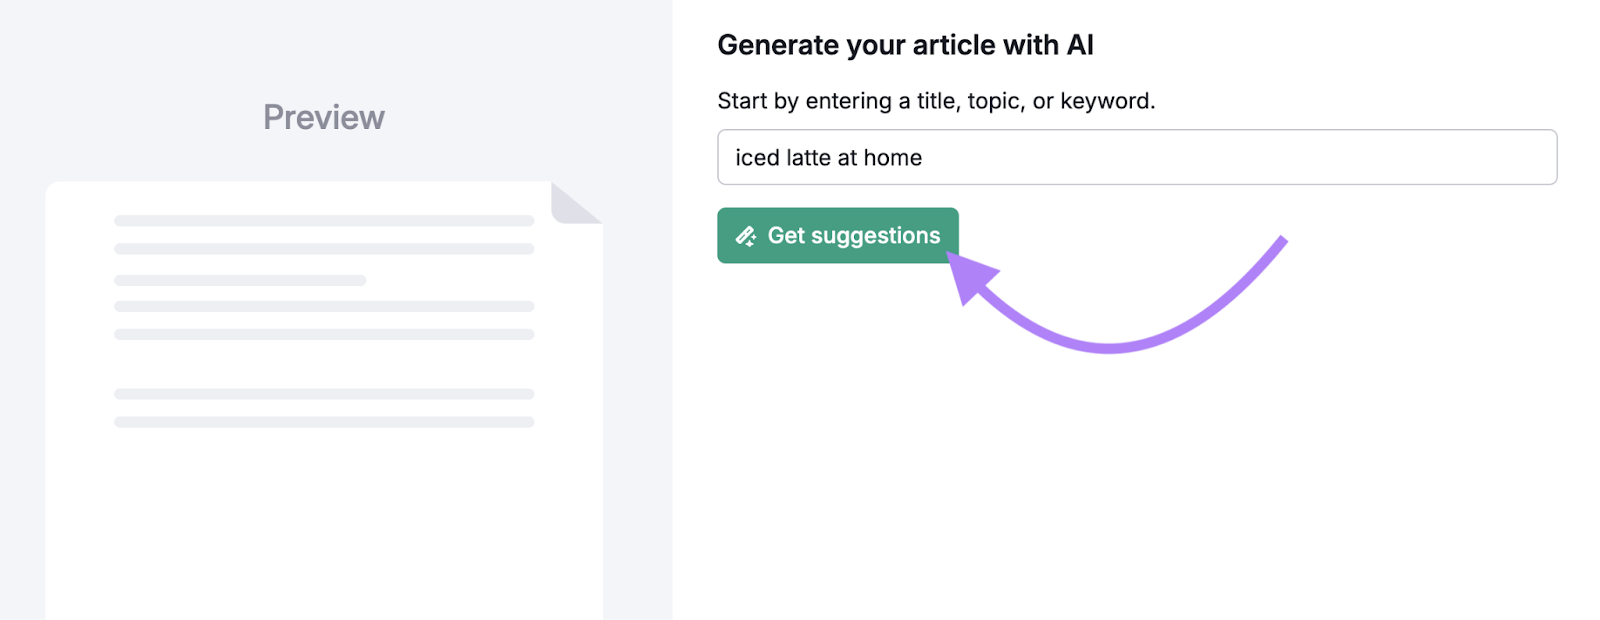Click the second placeholder line in document preview
The image size is (1600, 620).
pos(323,248)
